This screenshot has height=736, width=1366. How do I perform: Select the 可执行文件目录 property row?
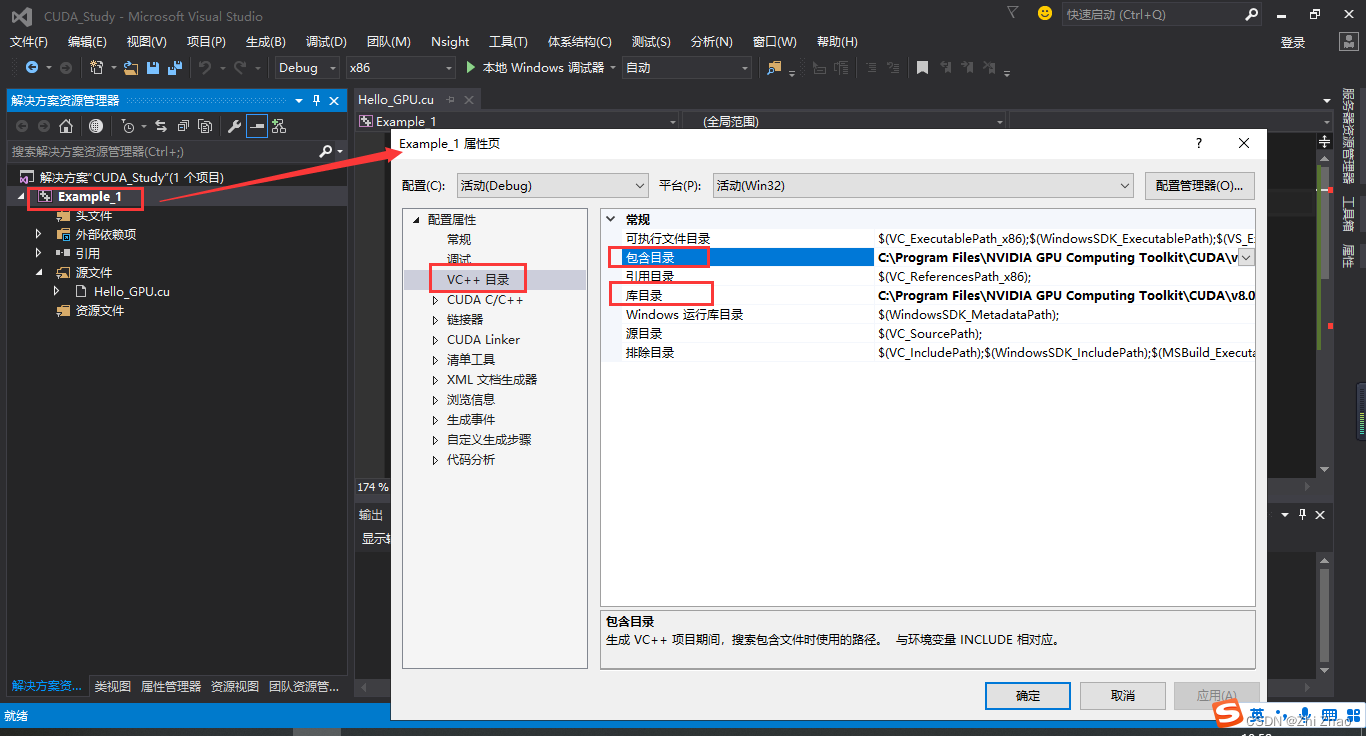tap(927, 238)
